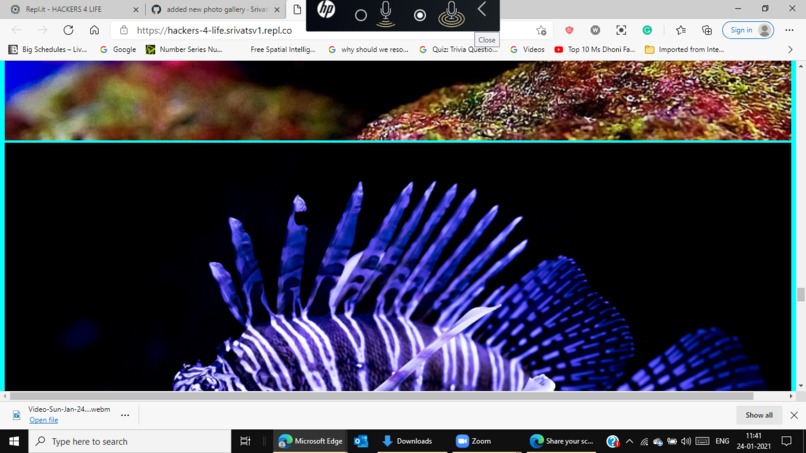Refresh the current page
Screen dimensions: 806x453
[68, 30]
